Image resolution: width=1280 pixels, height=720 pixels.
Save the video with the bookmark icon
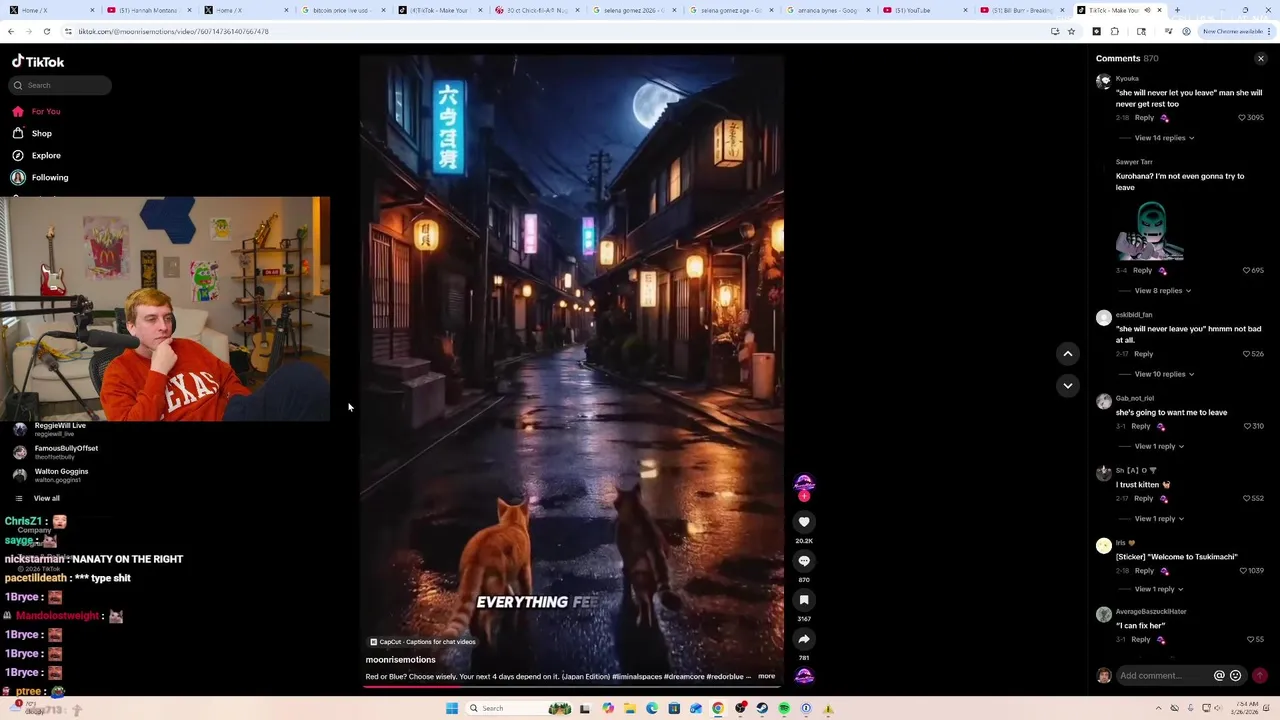(x=804, y=600)
